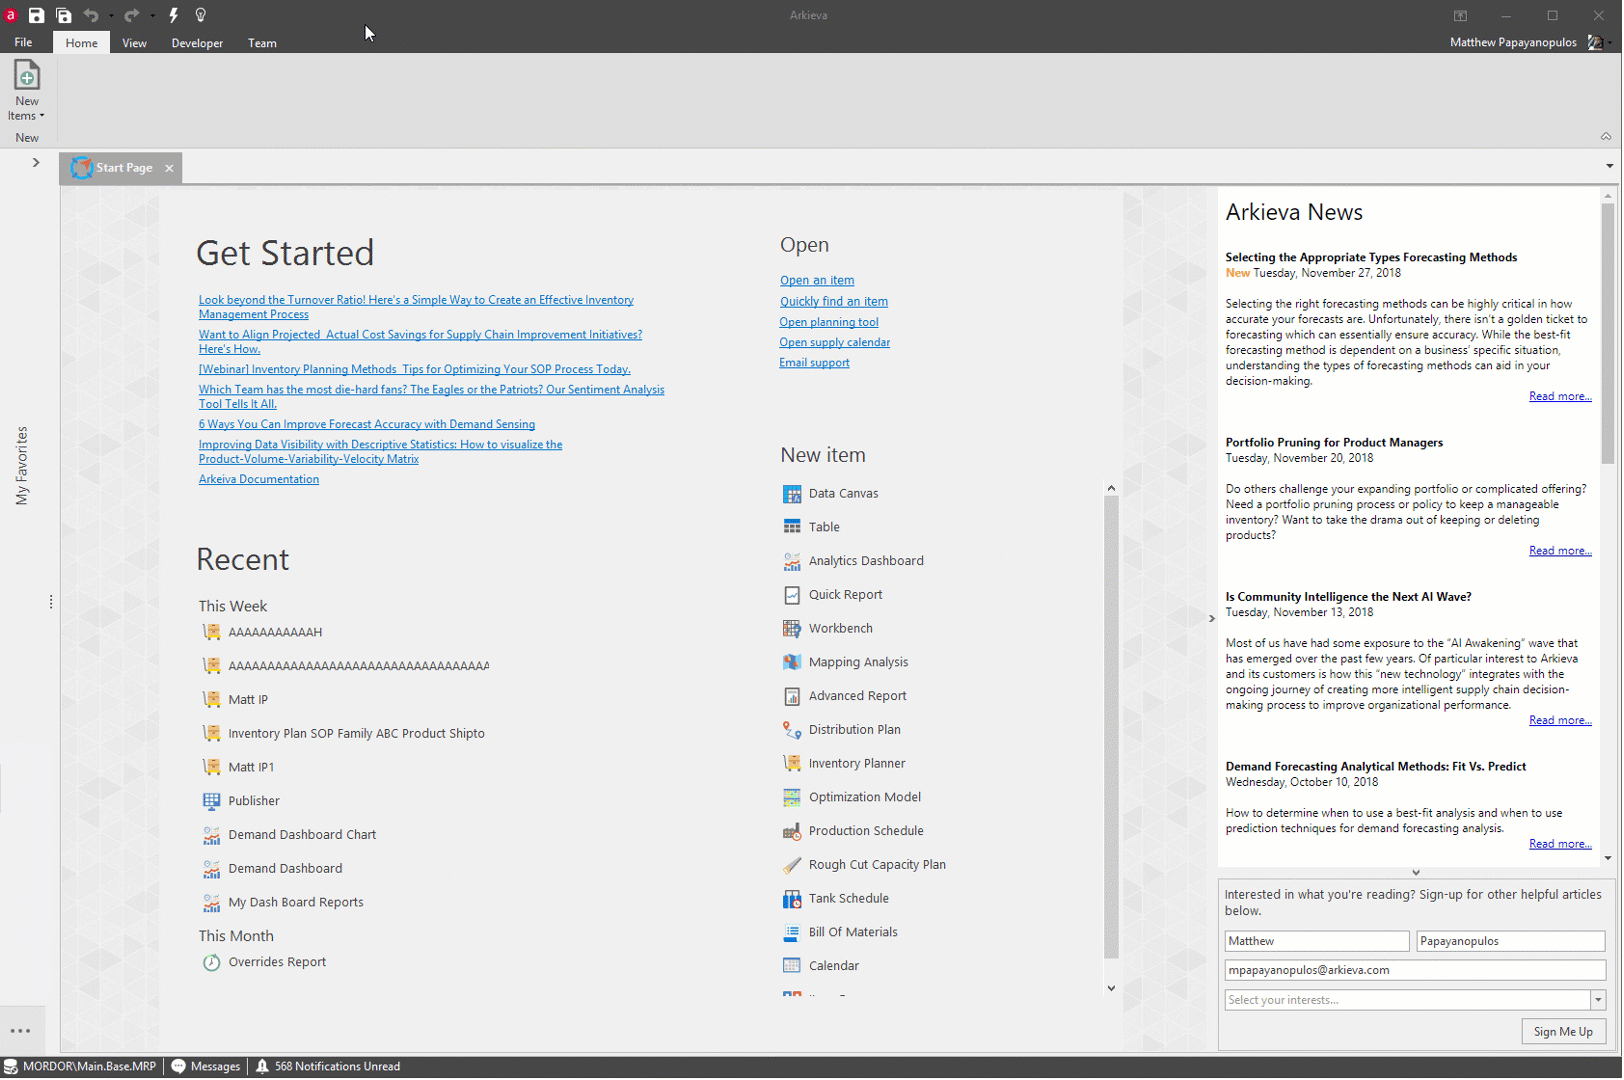
Task: Click the more options ellipsis at bottom left
Action: (x=21, y=1031)
